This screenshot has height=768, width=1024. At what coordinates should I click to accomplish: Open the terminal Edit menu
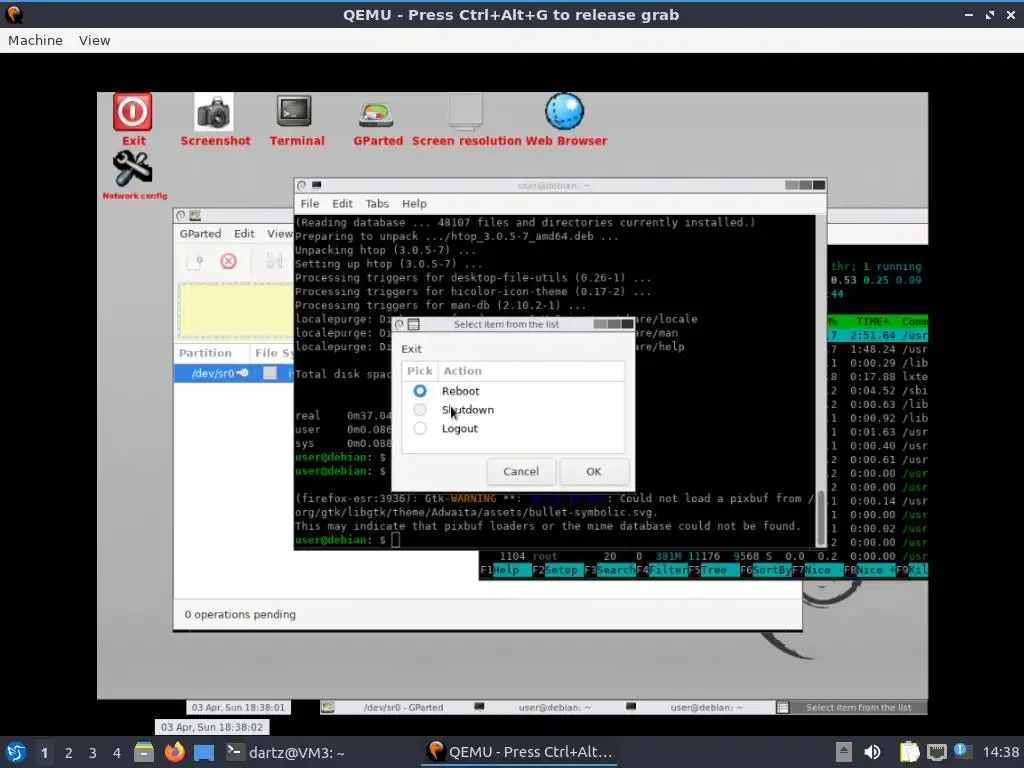click(x=342, y=204)
